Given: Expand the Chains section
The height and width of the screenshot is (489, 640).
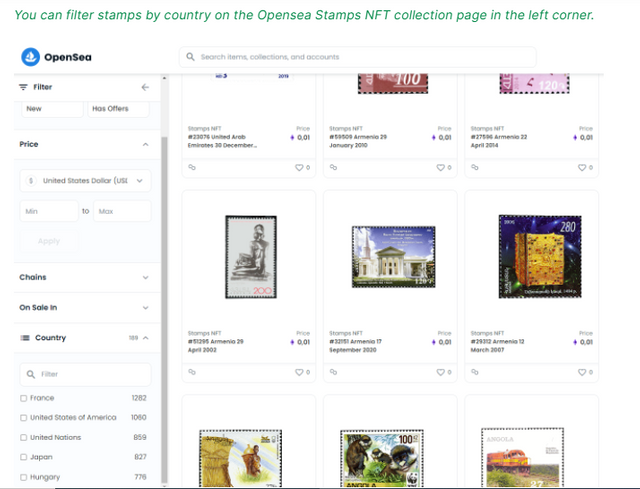Looking at the screenshot, I should [145, 278].
